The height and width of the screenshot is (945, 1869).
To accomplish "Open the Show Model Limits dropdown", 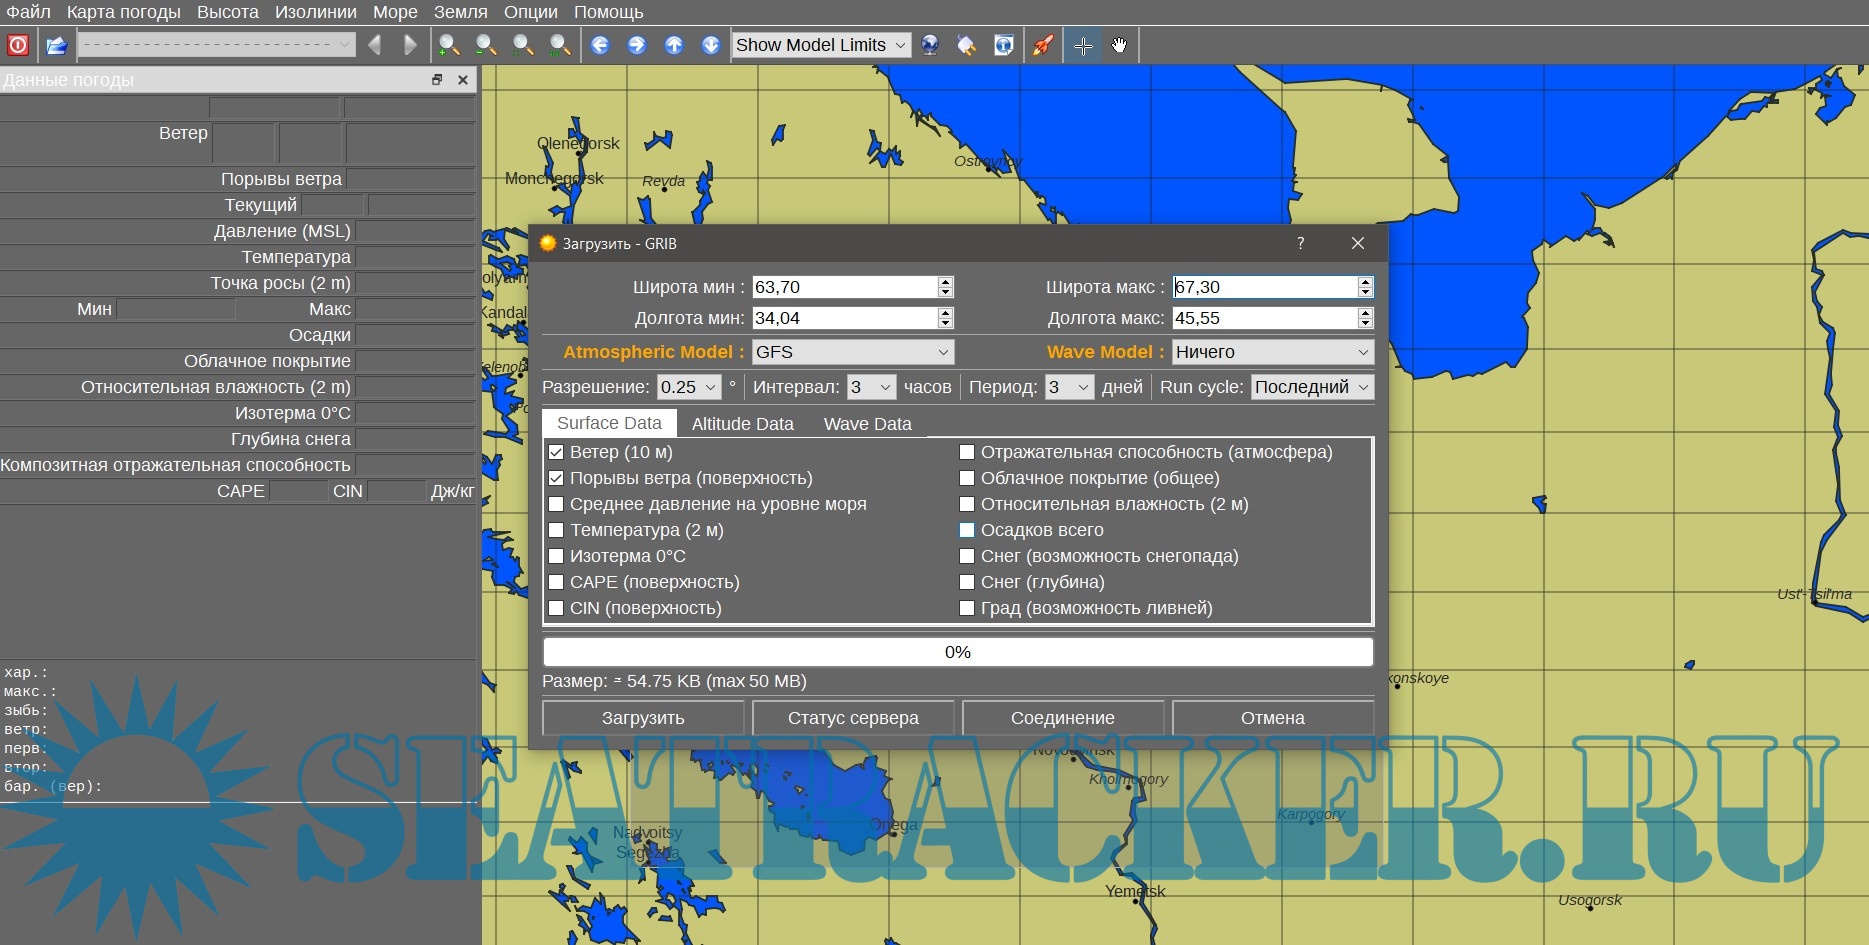I will pos(820,45).
